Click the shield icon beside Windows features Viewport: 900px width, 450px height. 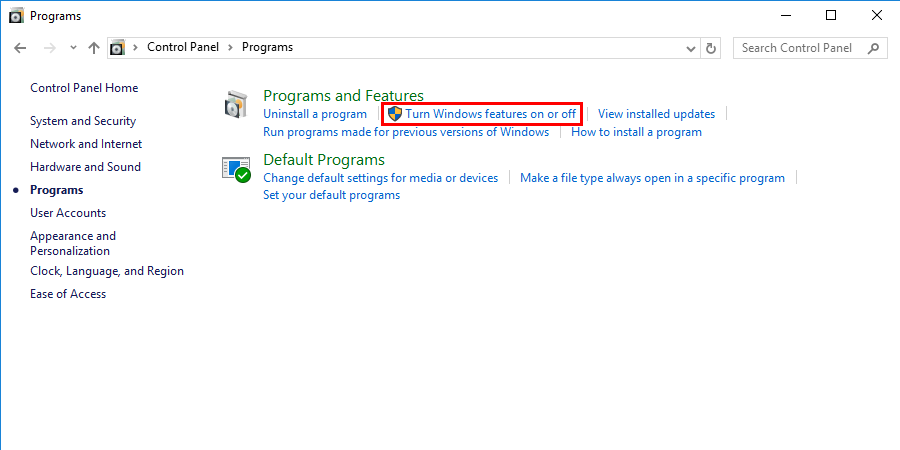click(x=395, y=114)
